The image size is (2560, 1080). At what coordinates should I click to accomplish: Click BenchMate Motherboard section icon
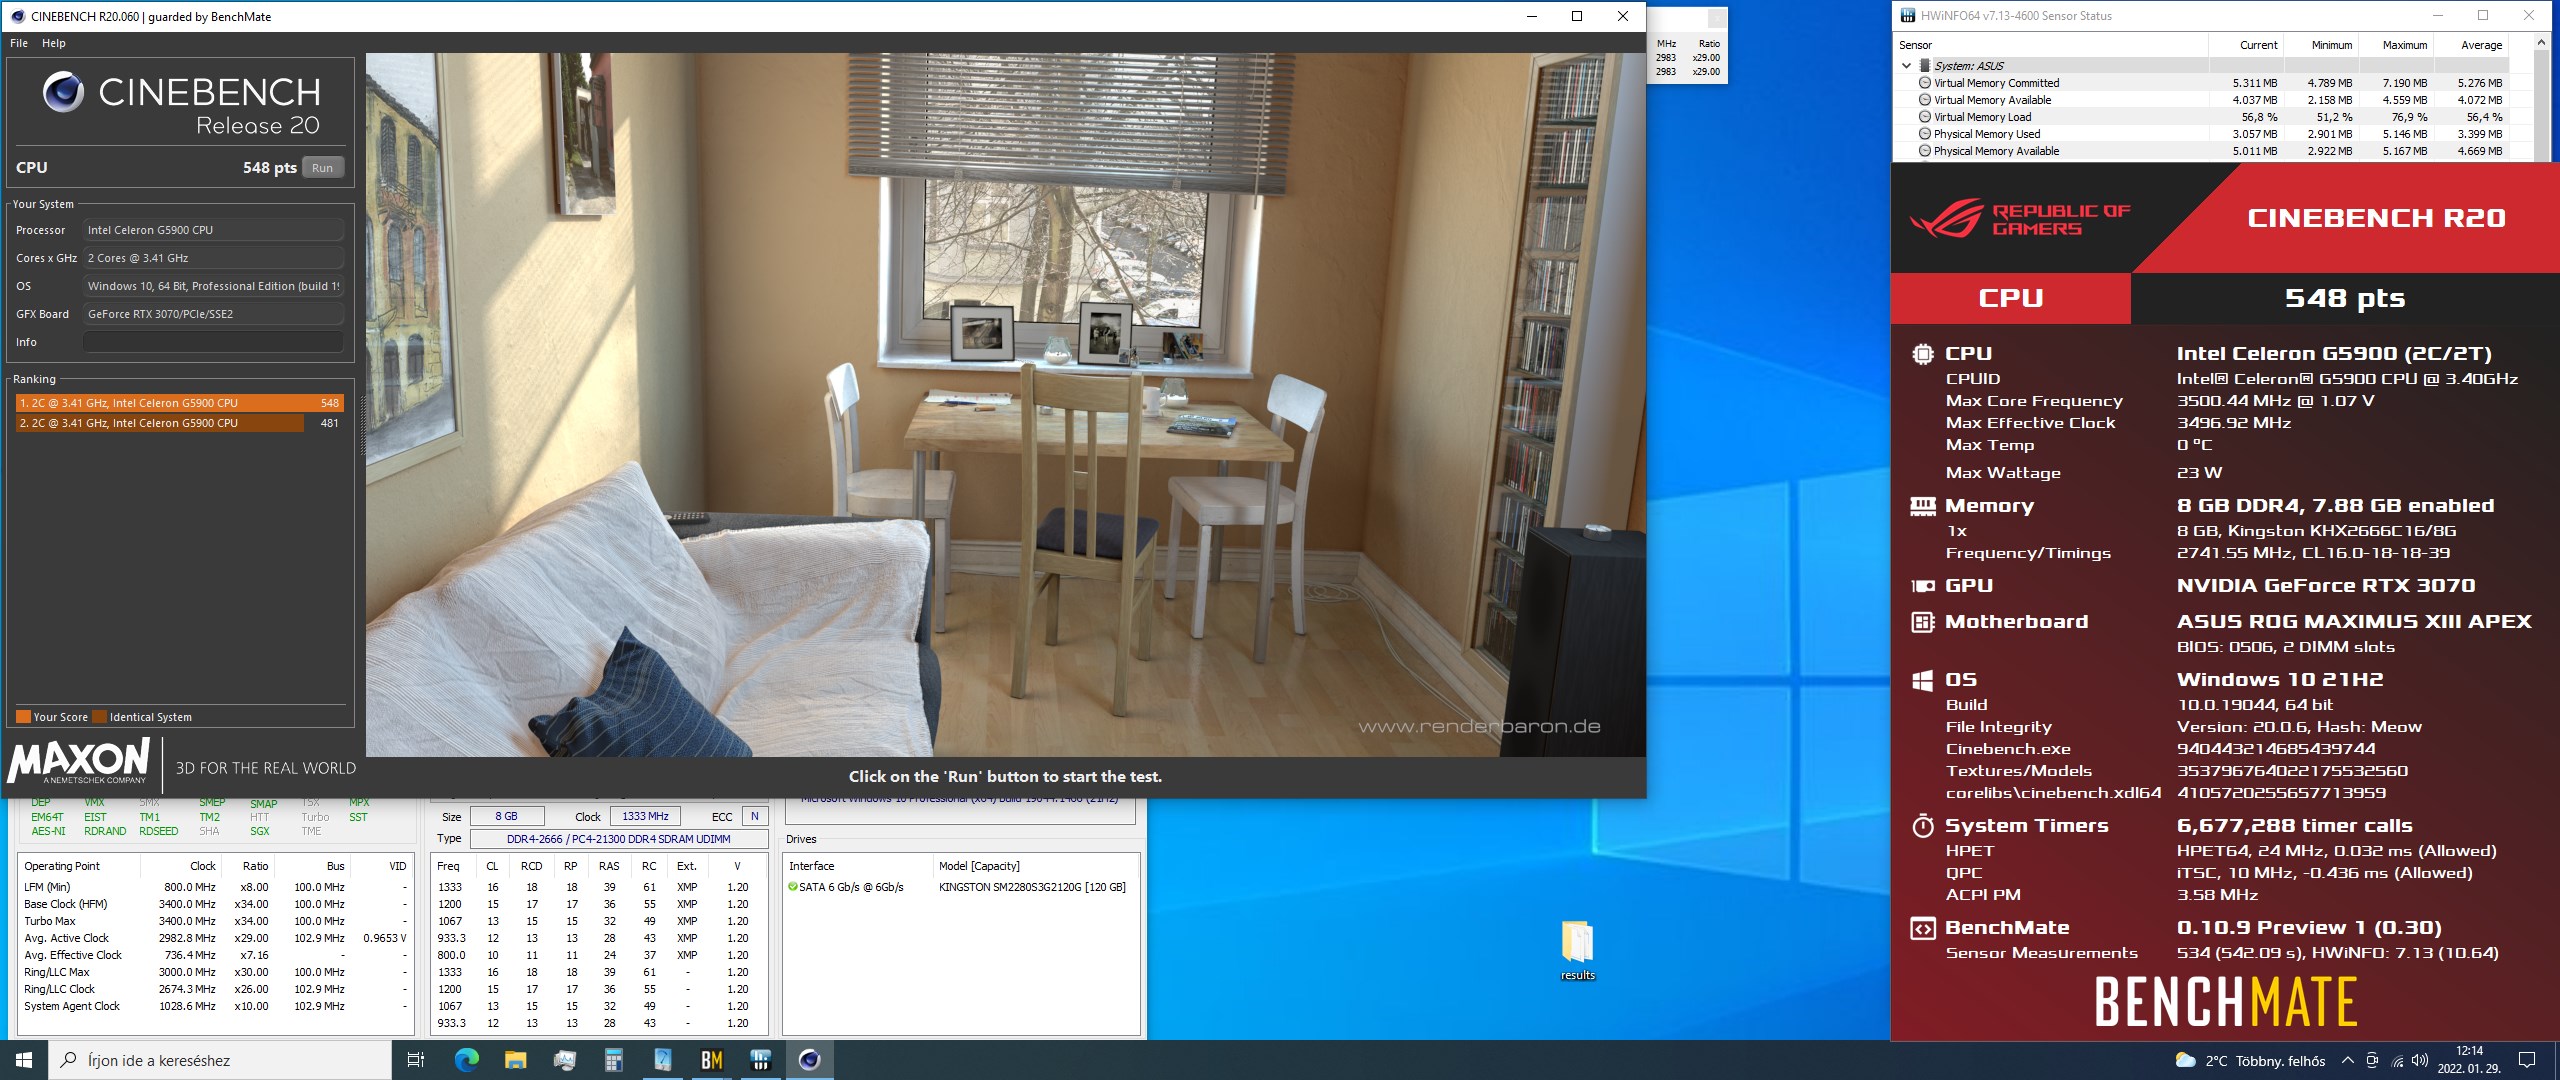(x=1922, y=622)
